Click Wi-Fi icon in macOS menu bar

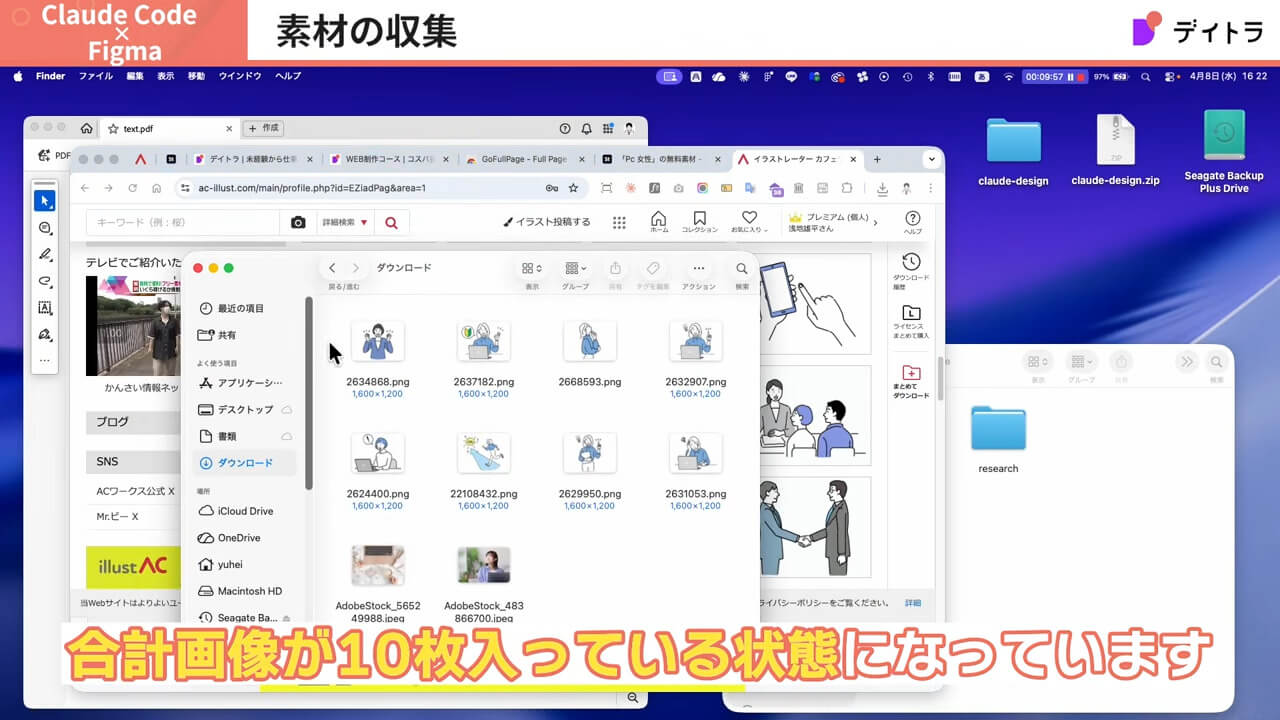click(1009, 76)
